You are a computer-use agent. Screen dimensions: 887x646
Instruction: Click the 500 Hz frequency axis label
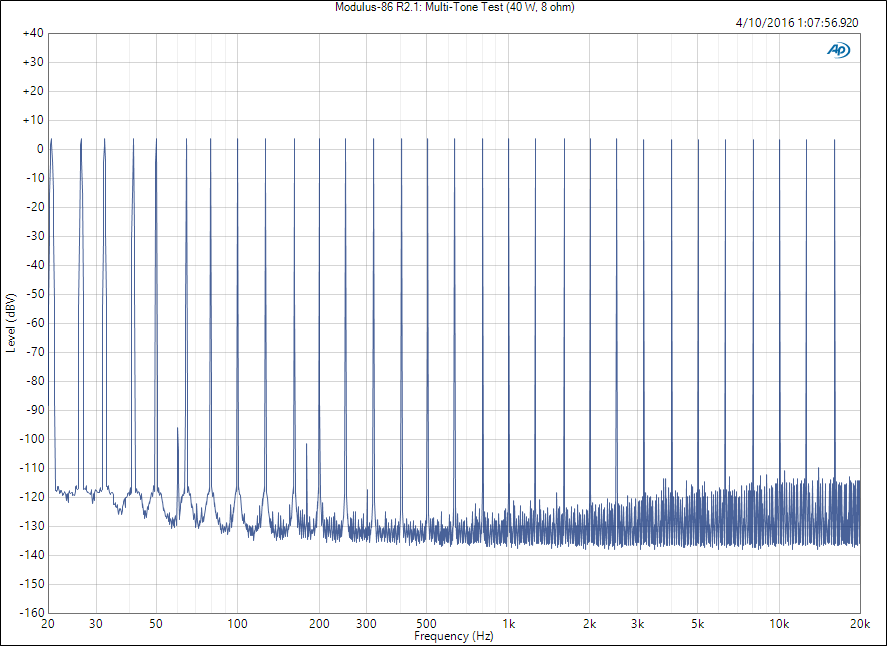point(427,624)
